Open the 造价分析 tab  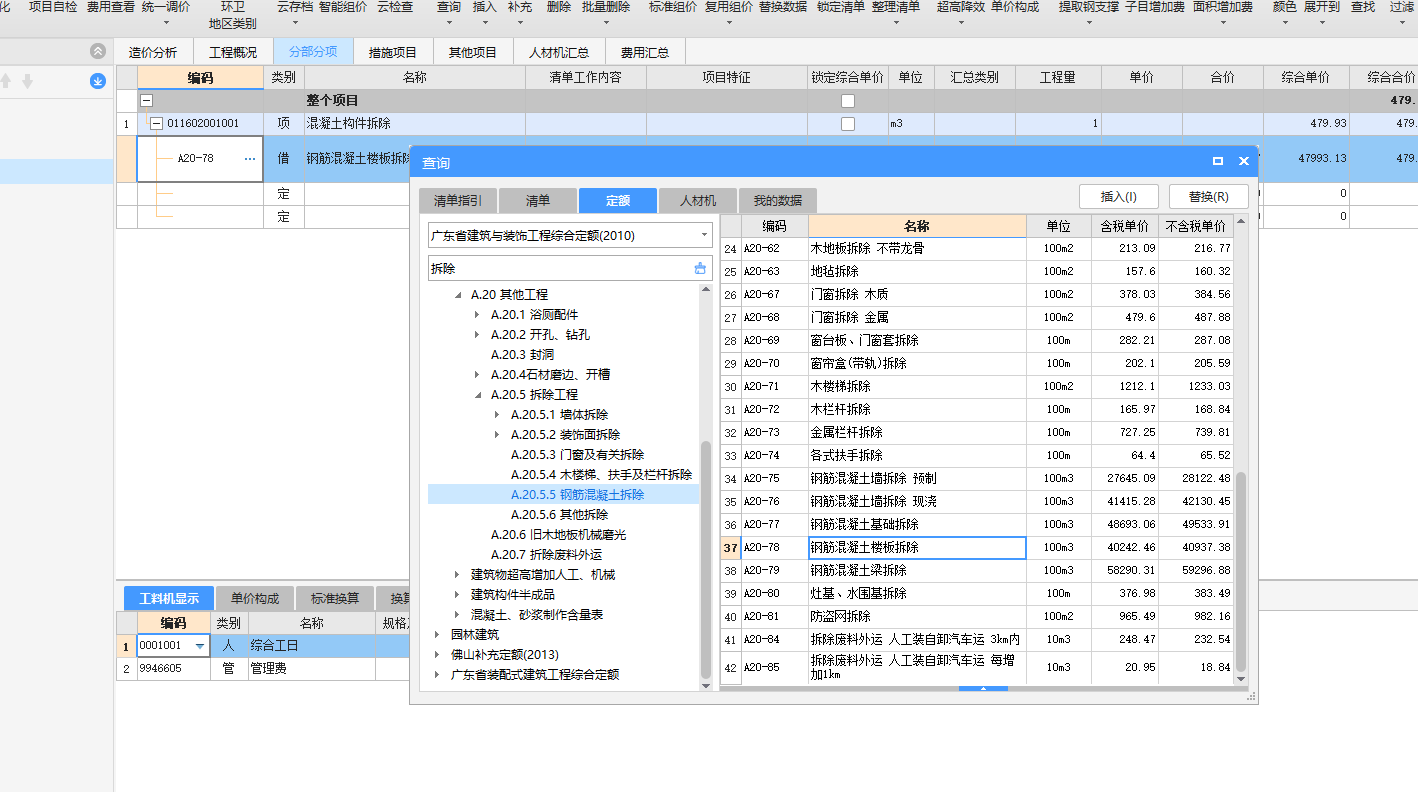coord(153,52)
